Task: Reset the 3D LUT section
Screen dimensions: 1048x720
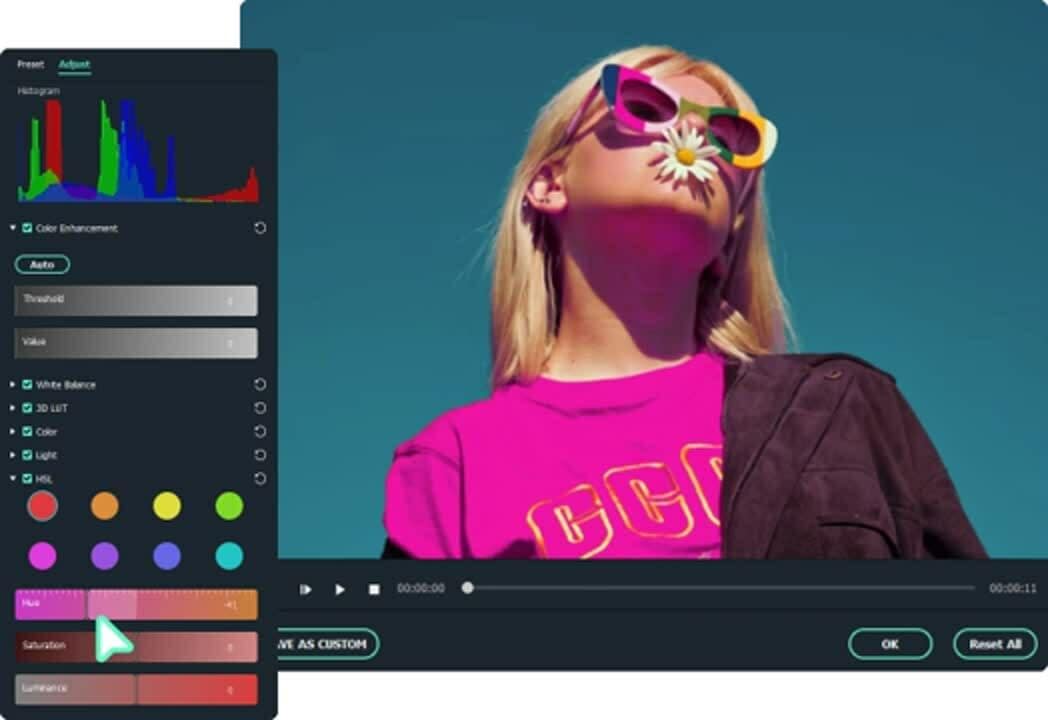Action: [x=260, y=408]
